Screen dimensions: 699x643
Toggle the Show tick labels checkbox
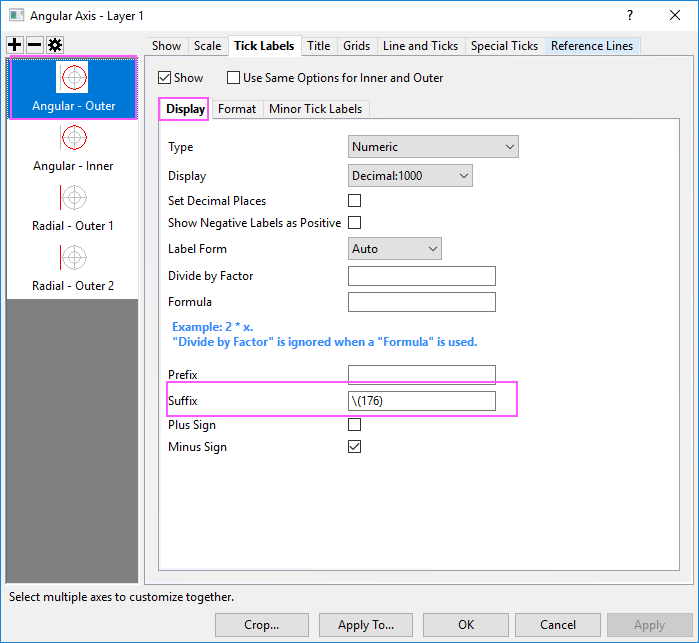coord(165,77)
